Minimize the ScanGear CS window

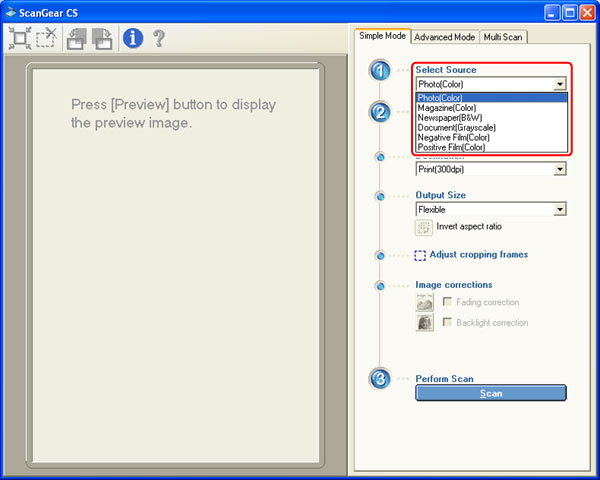[551, 13]
